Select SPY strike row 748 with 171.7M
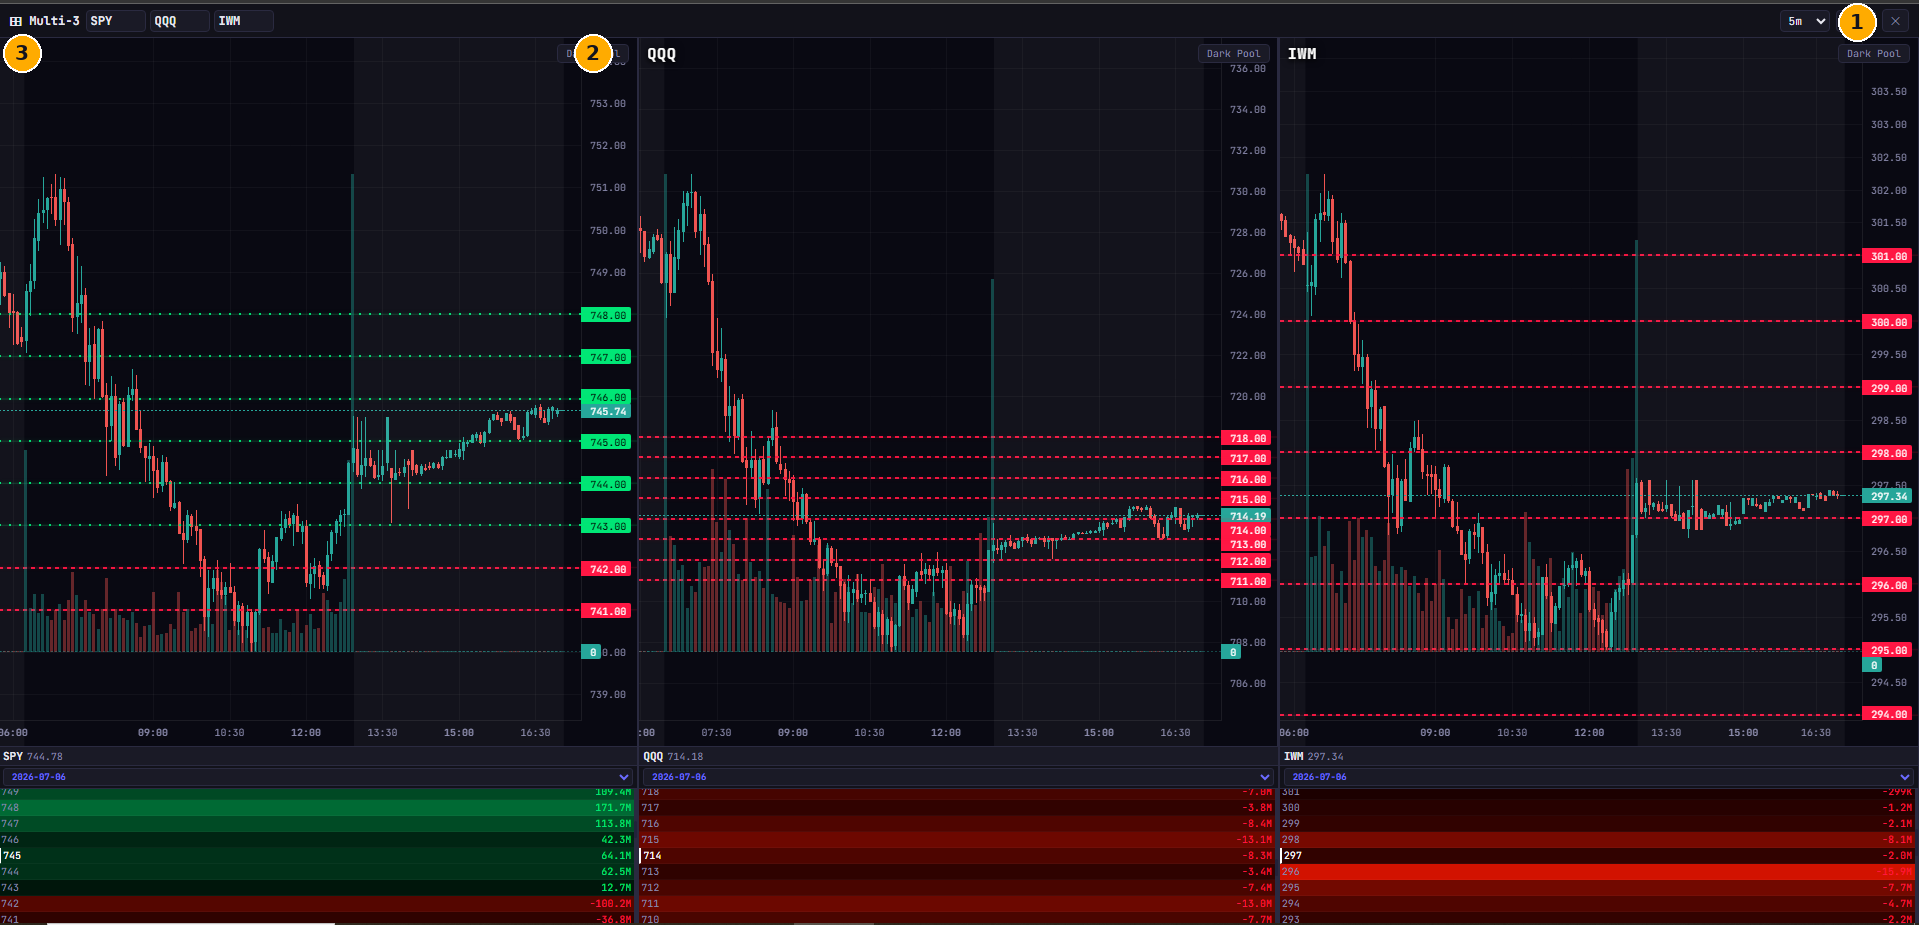Viewport: 1919px width, 925px height. pyautogui.click(x=317, y=808)
